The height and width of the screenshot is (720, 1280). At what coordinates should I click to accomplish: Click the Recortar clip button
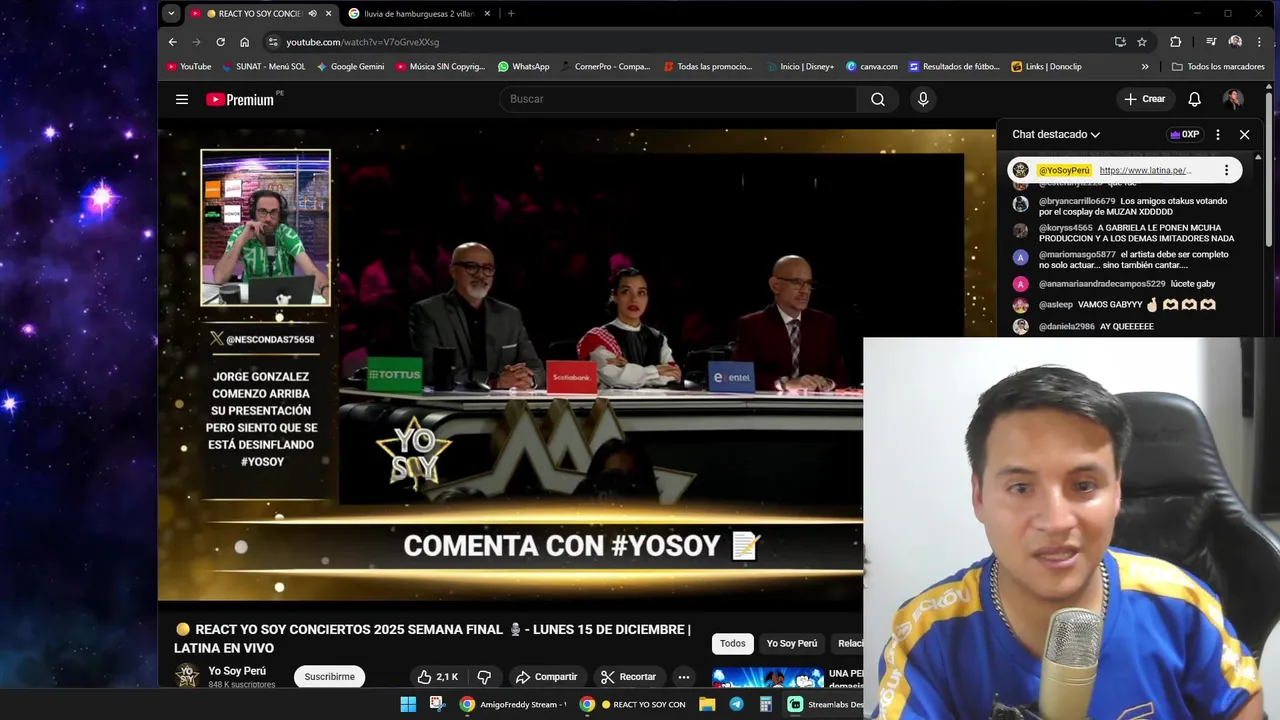628,677
